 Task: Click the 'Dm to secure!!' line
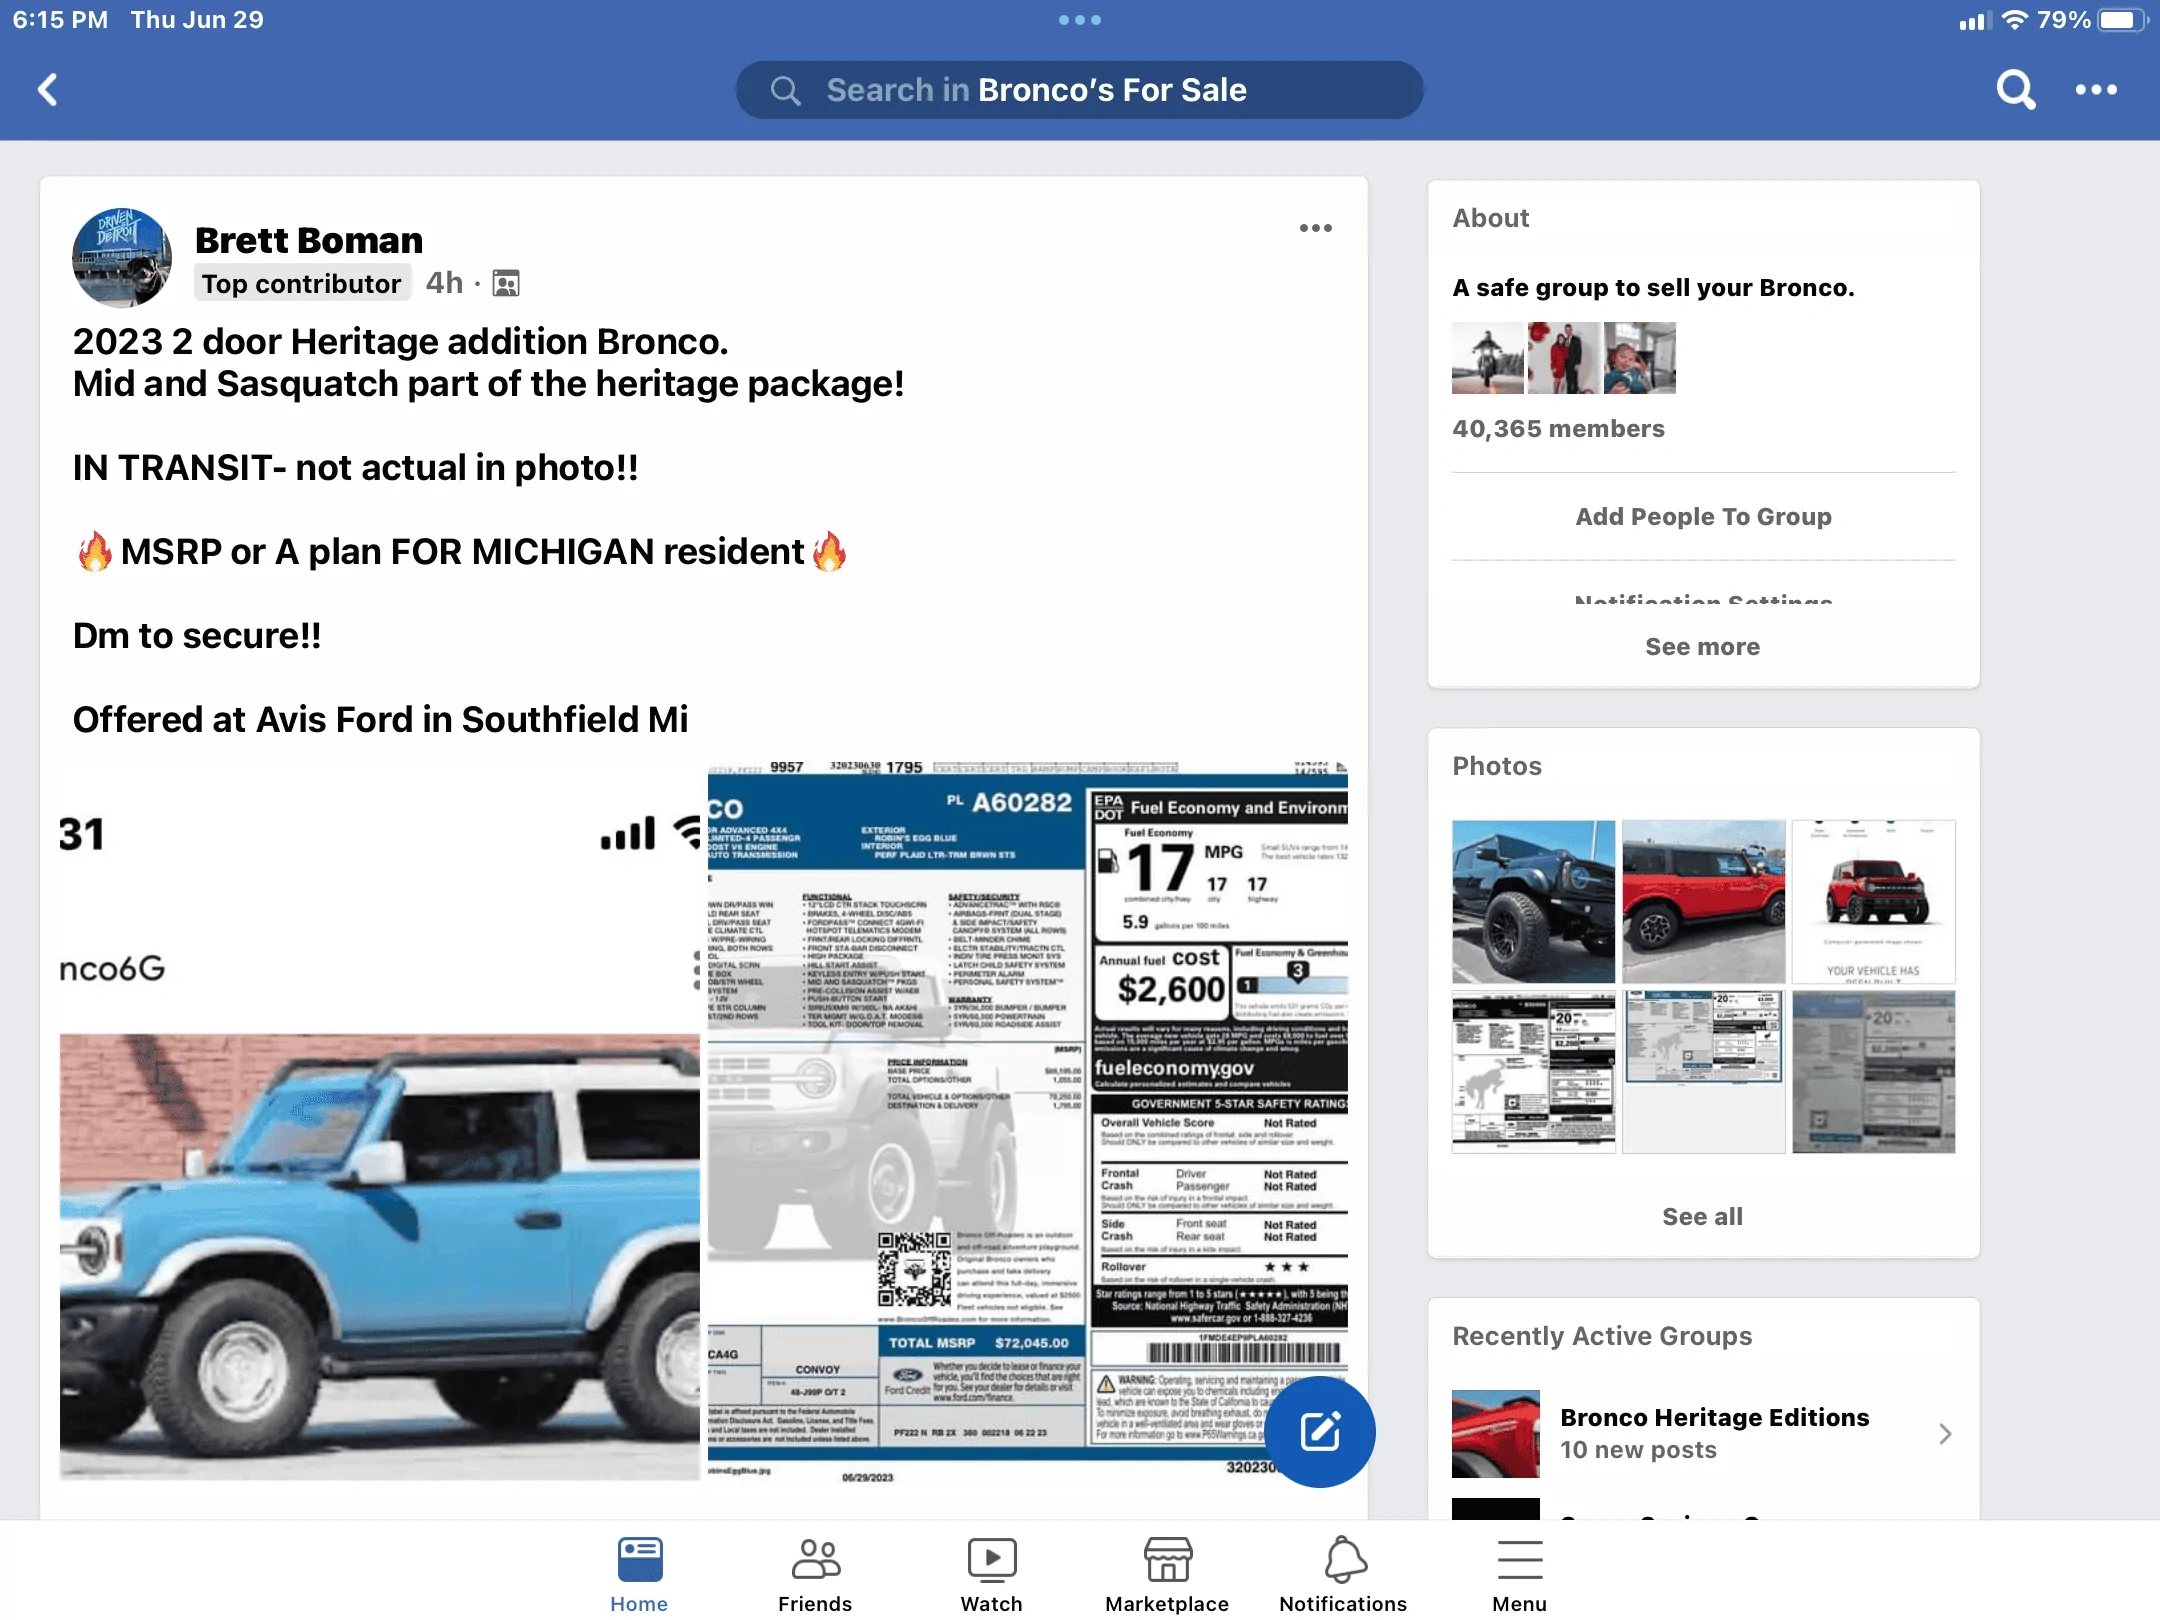coord(197,636)
